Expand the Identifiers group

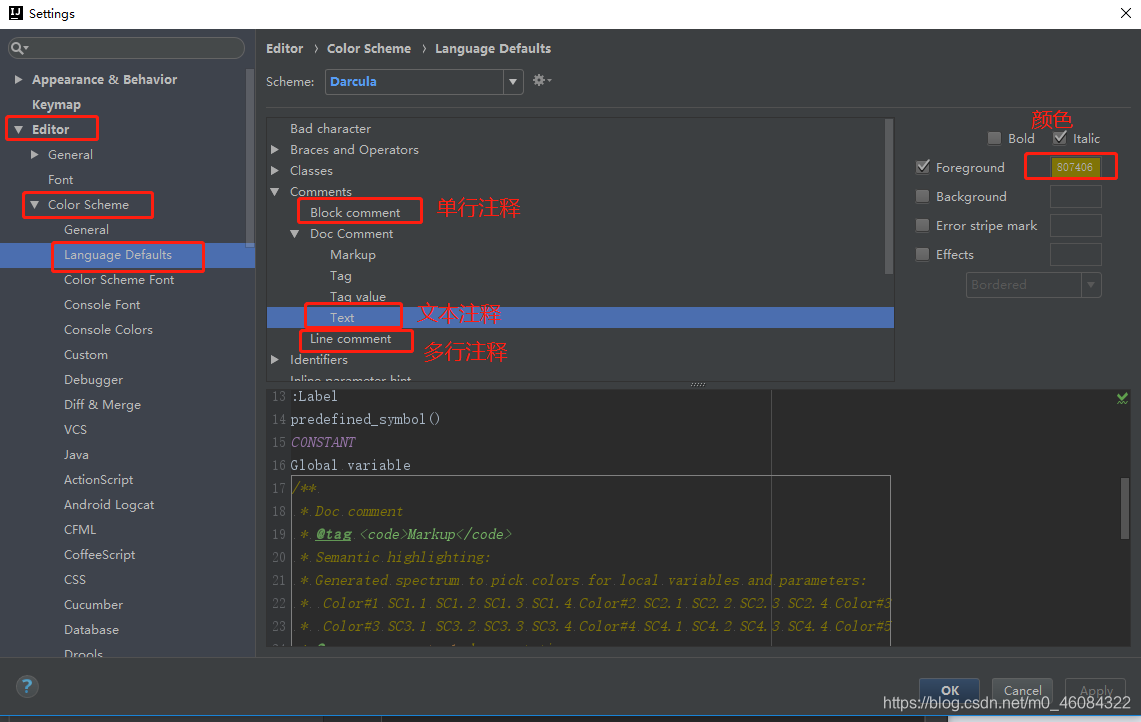tap(275, 360)
